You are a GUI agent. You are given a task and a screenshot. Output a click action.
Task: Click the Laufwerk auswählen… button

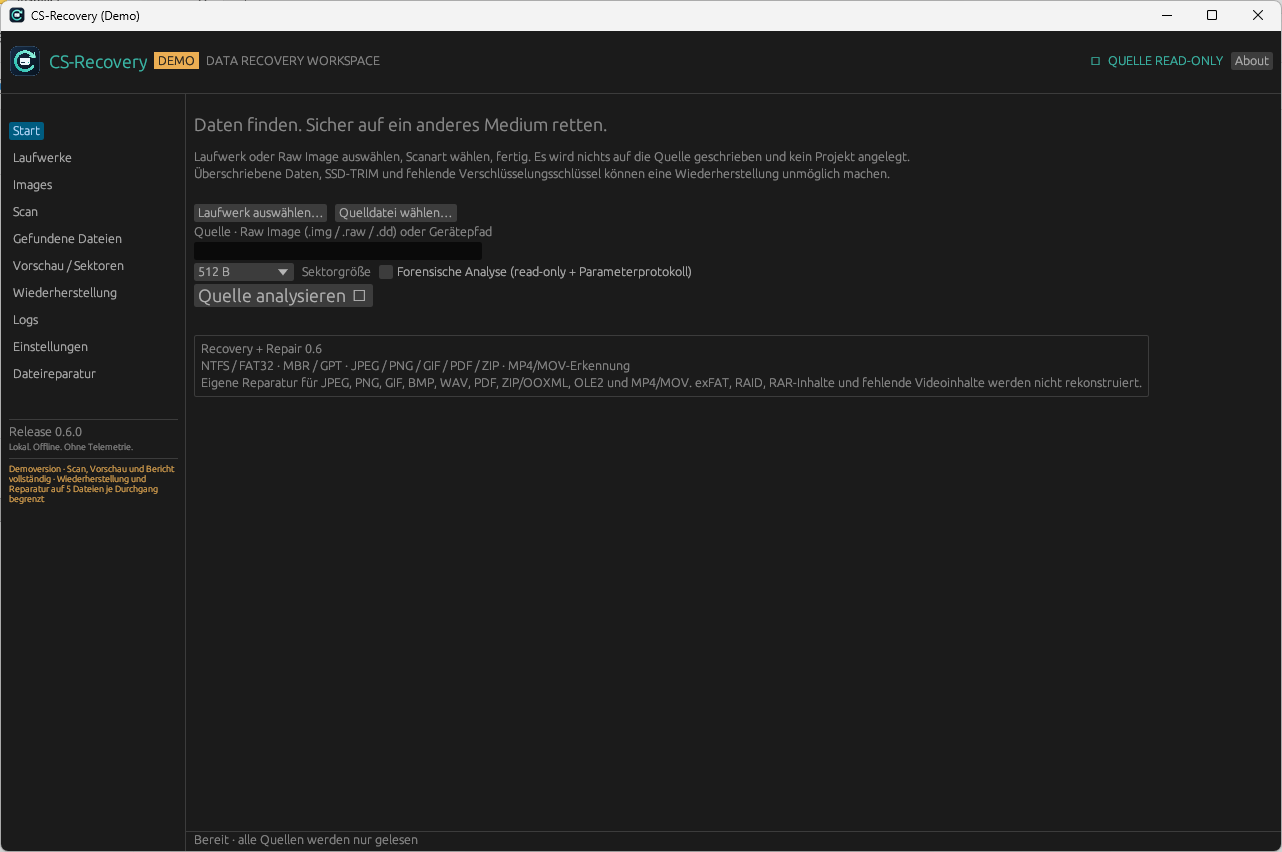click(x=260, y=213)
